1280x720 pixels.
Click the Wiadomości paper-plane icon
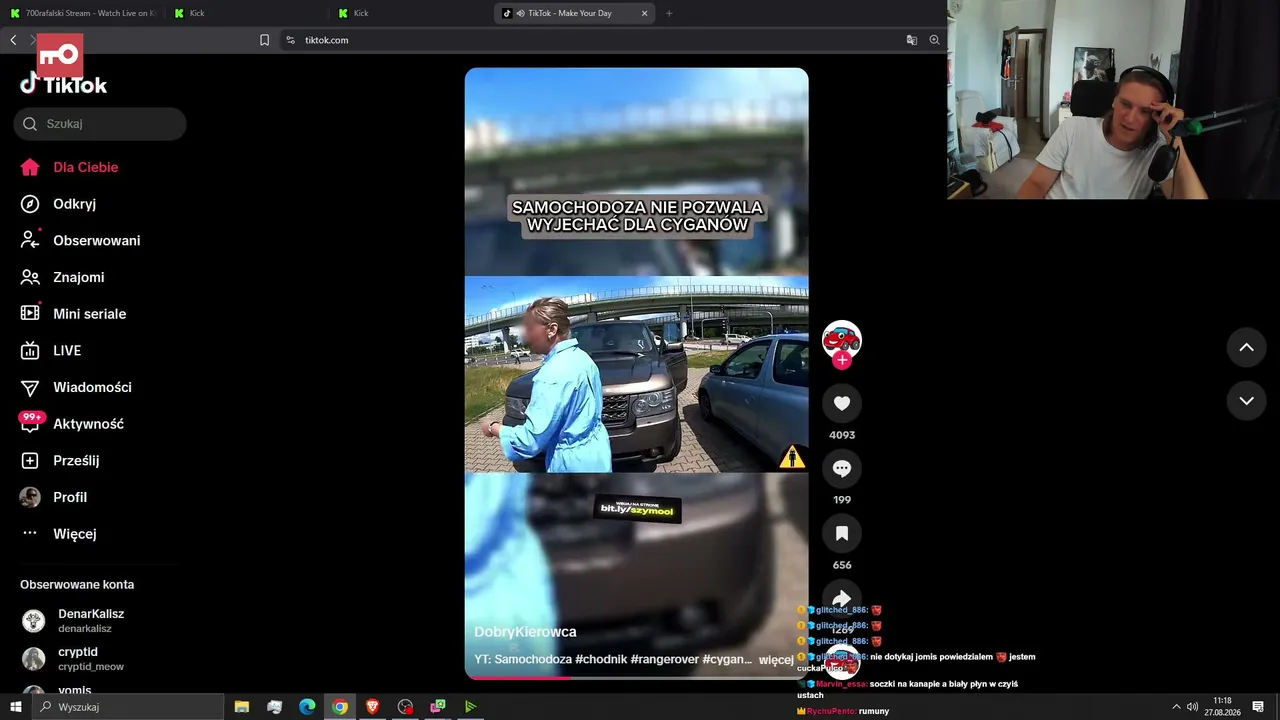click(30, 387)
